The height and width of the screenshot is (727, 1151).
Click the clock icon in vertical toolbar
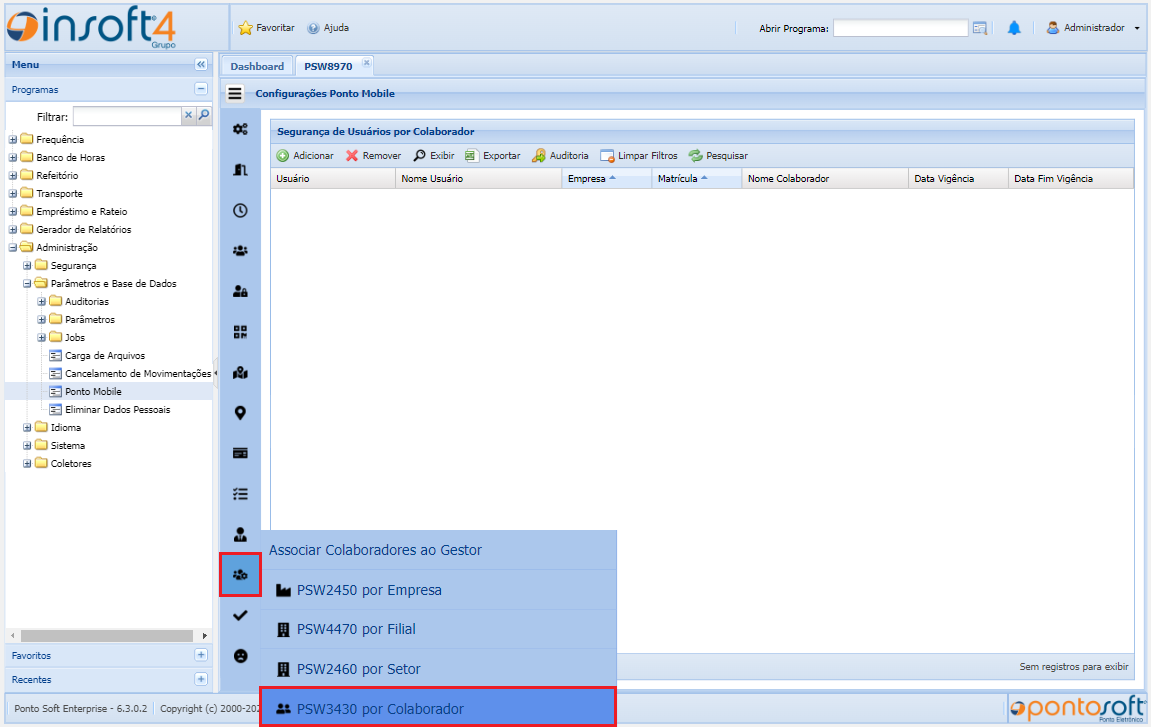pos(240,210)
